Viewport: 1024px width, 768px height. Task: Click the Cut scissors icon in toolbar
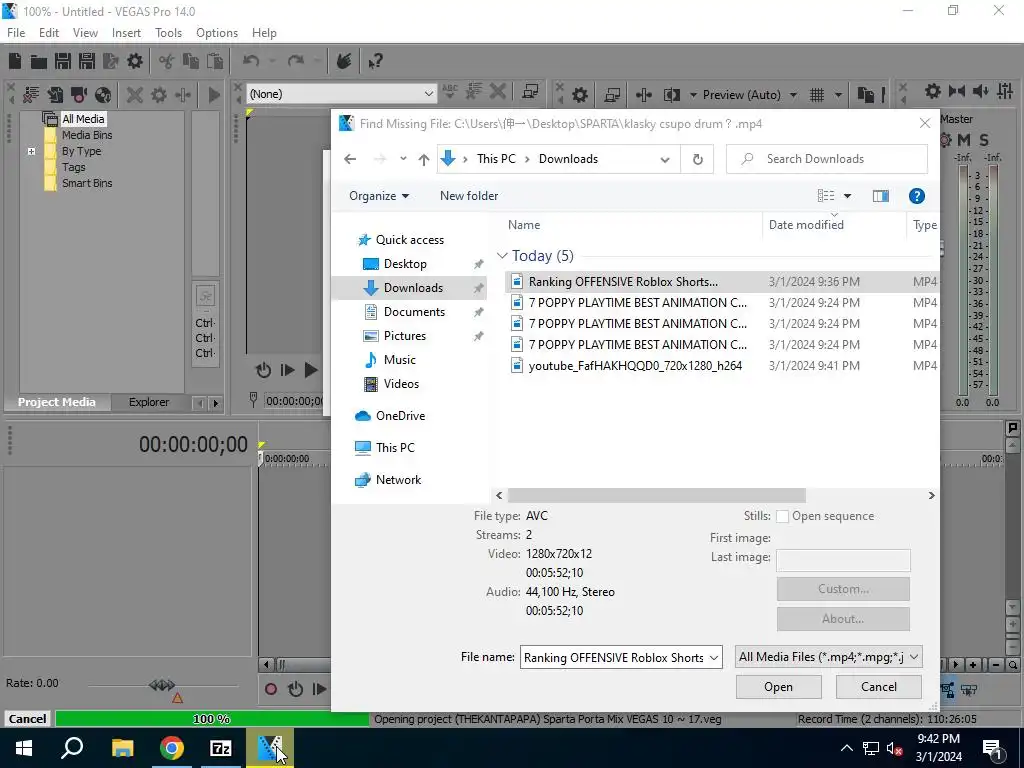[166, 61]
